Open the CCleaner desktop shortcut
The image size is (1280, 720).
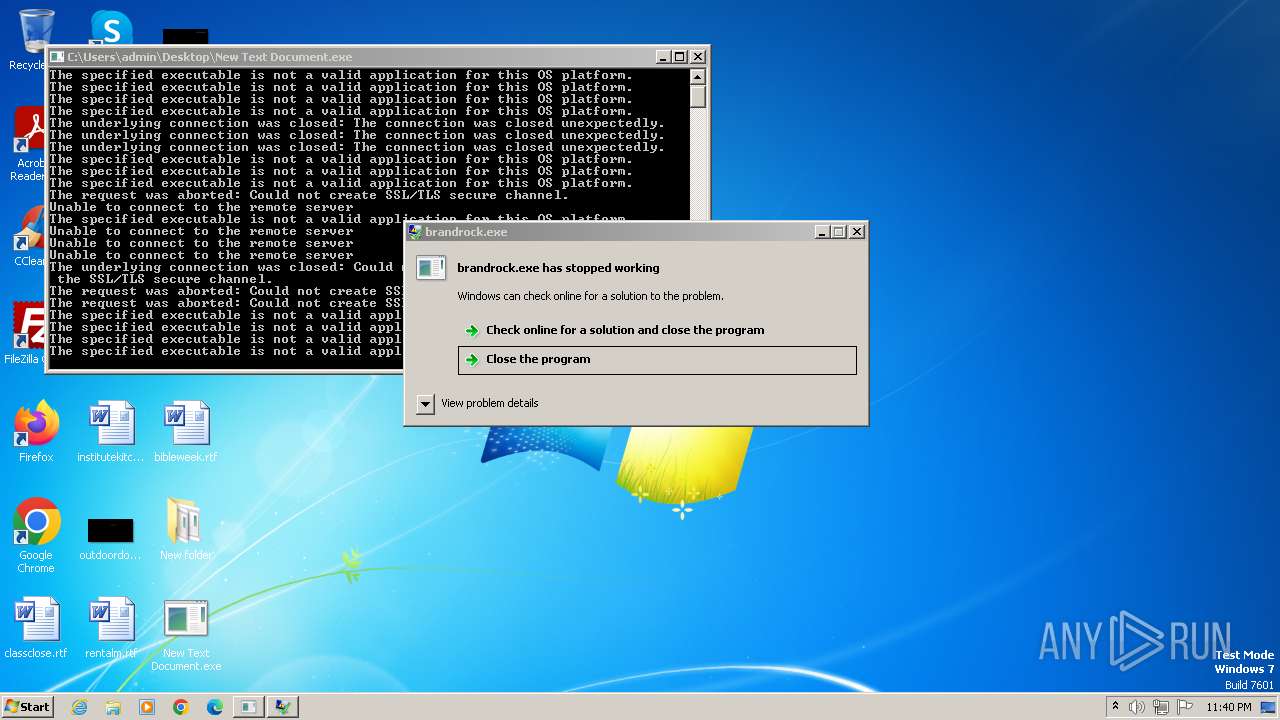point(30,235)
